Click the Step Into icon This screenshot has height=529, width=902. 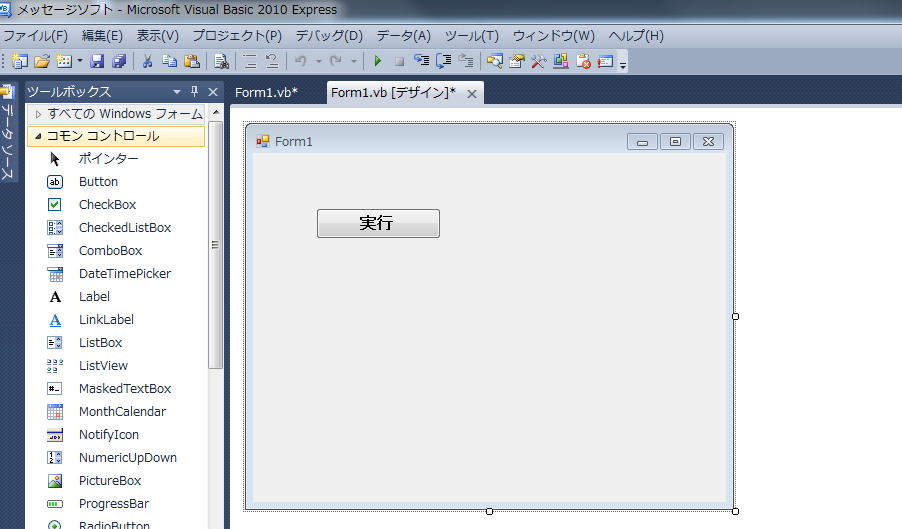coord(422,61)
